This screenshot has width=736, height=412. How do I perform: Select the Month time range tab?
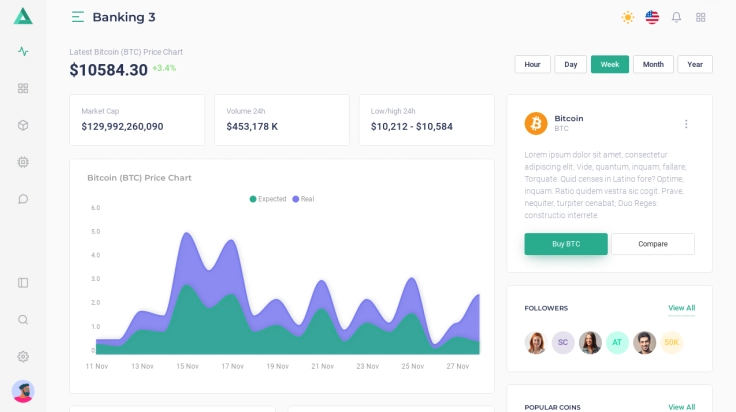(x=653, y=64)
